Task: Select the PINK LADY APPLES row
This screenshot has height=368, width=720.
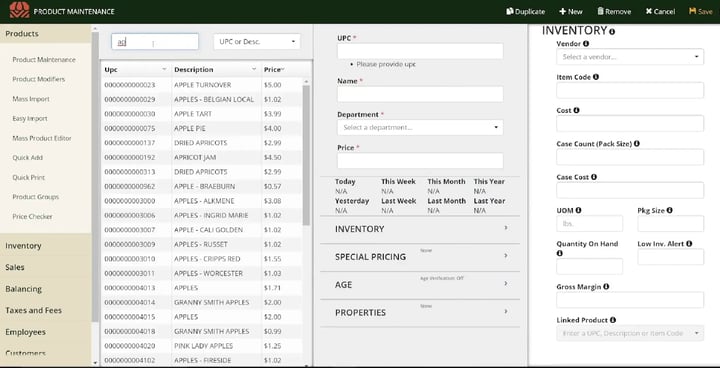Action: [202, 346]
